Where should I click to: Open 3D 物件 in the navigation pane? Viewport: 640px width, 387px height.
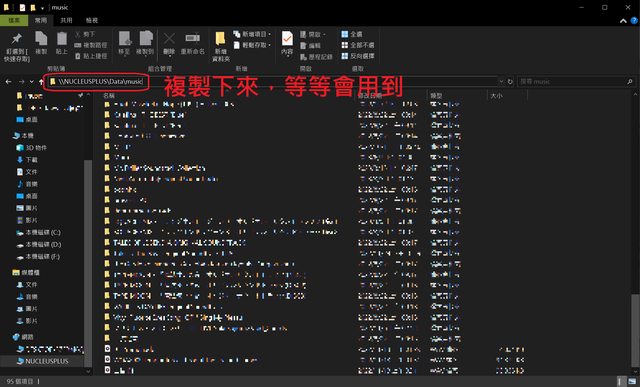coord(32,147)
